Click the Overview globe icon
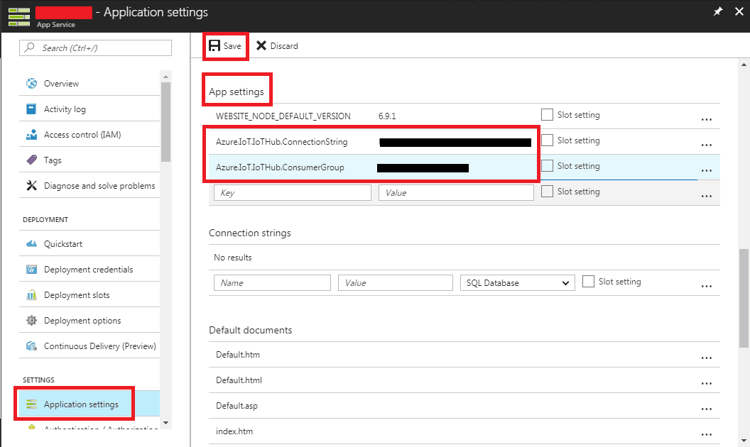 [x=32, y=83]
